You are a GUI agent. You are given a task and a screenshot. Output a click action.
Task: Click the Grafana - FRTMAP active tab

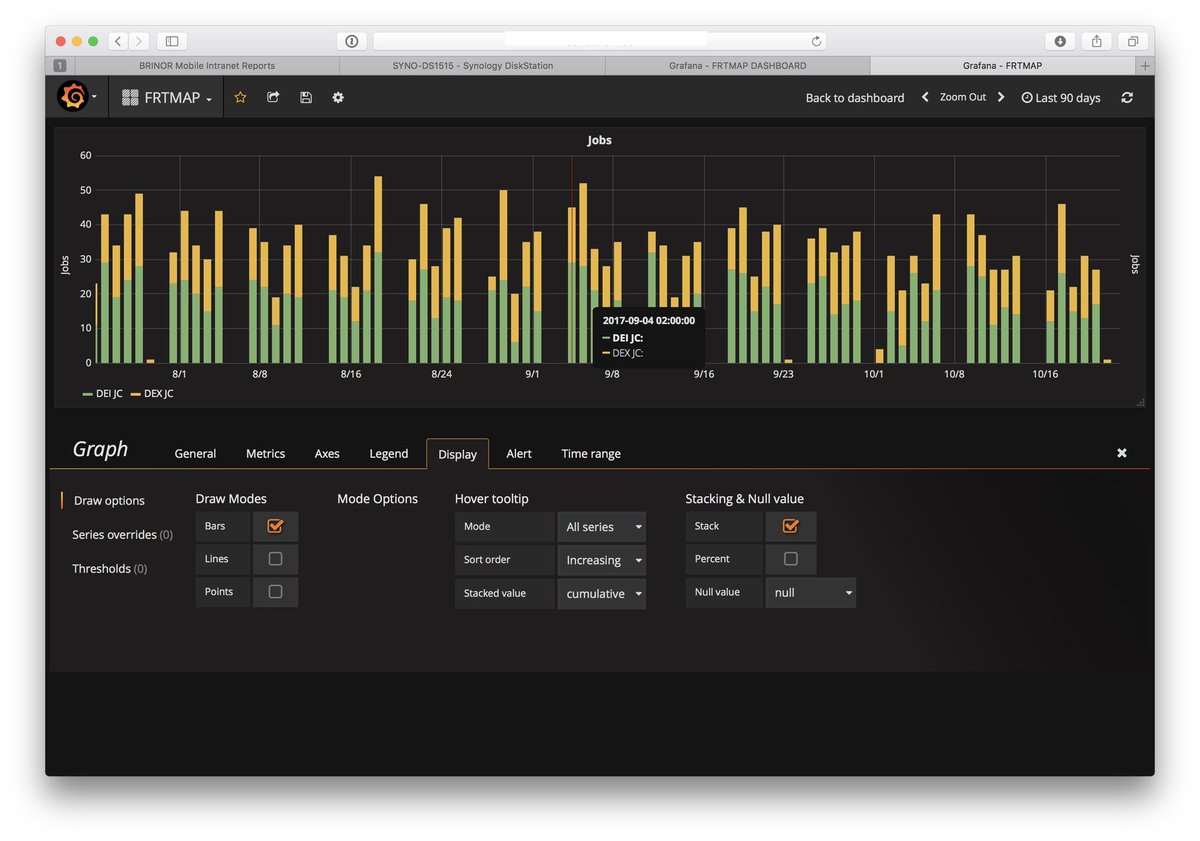1003,65
